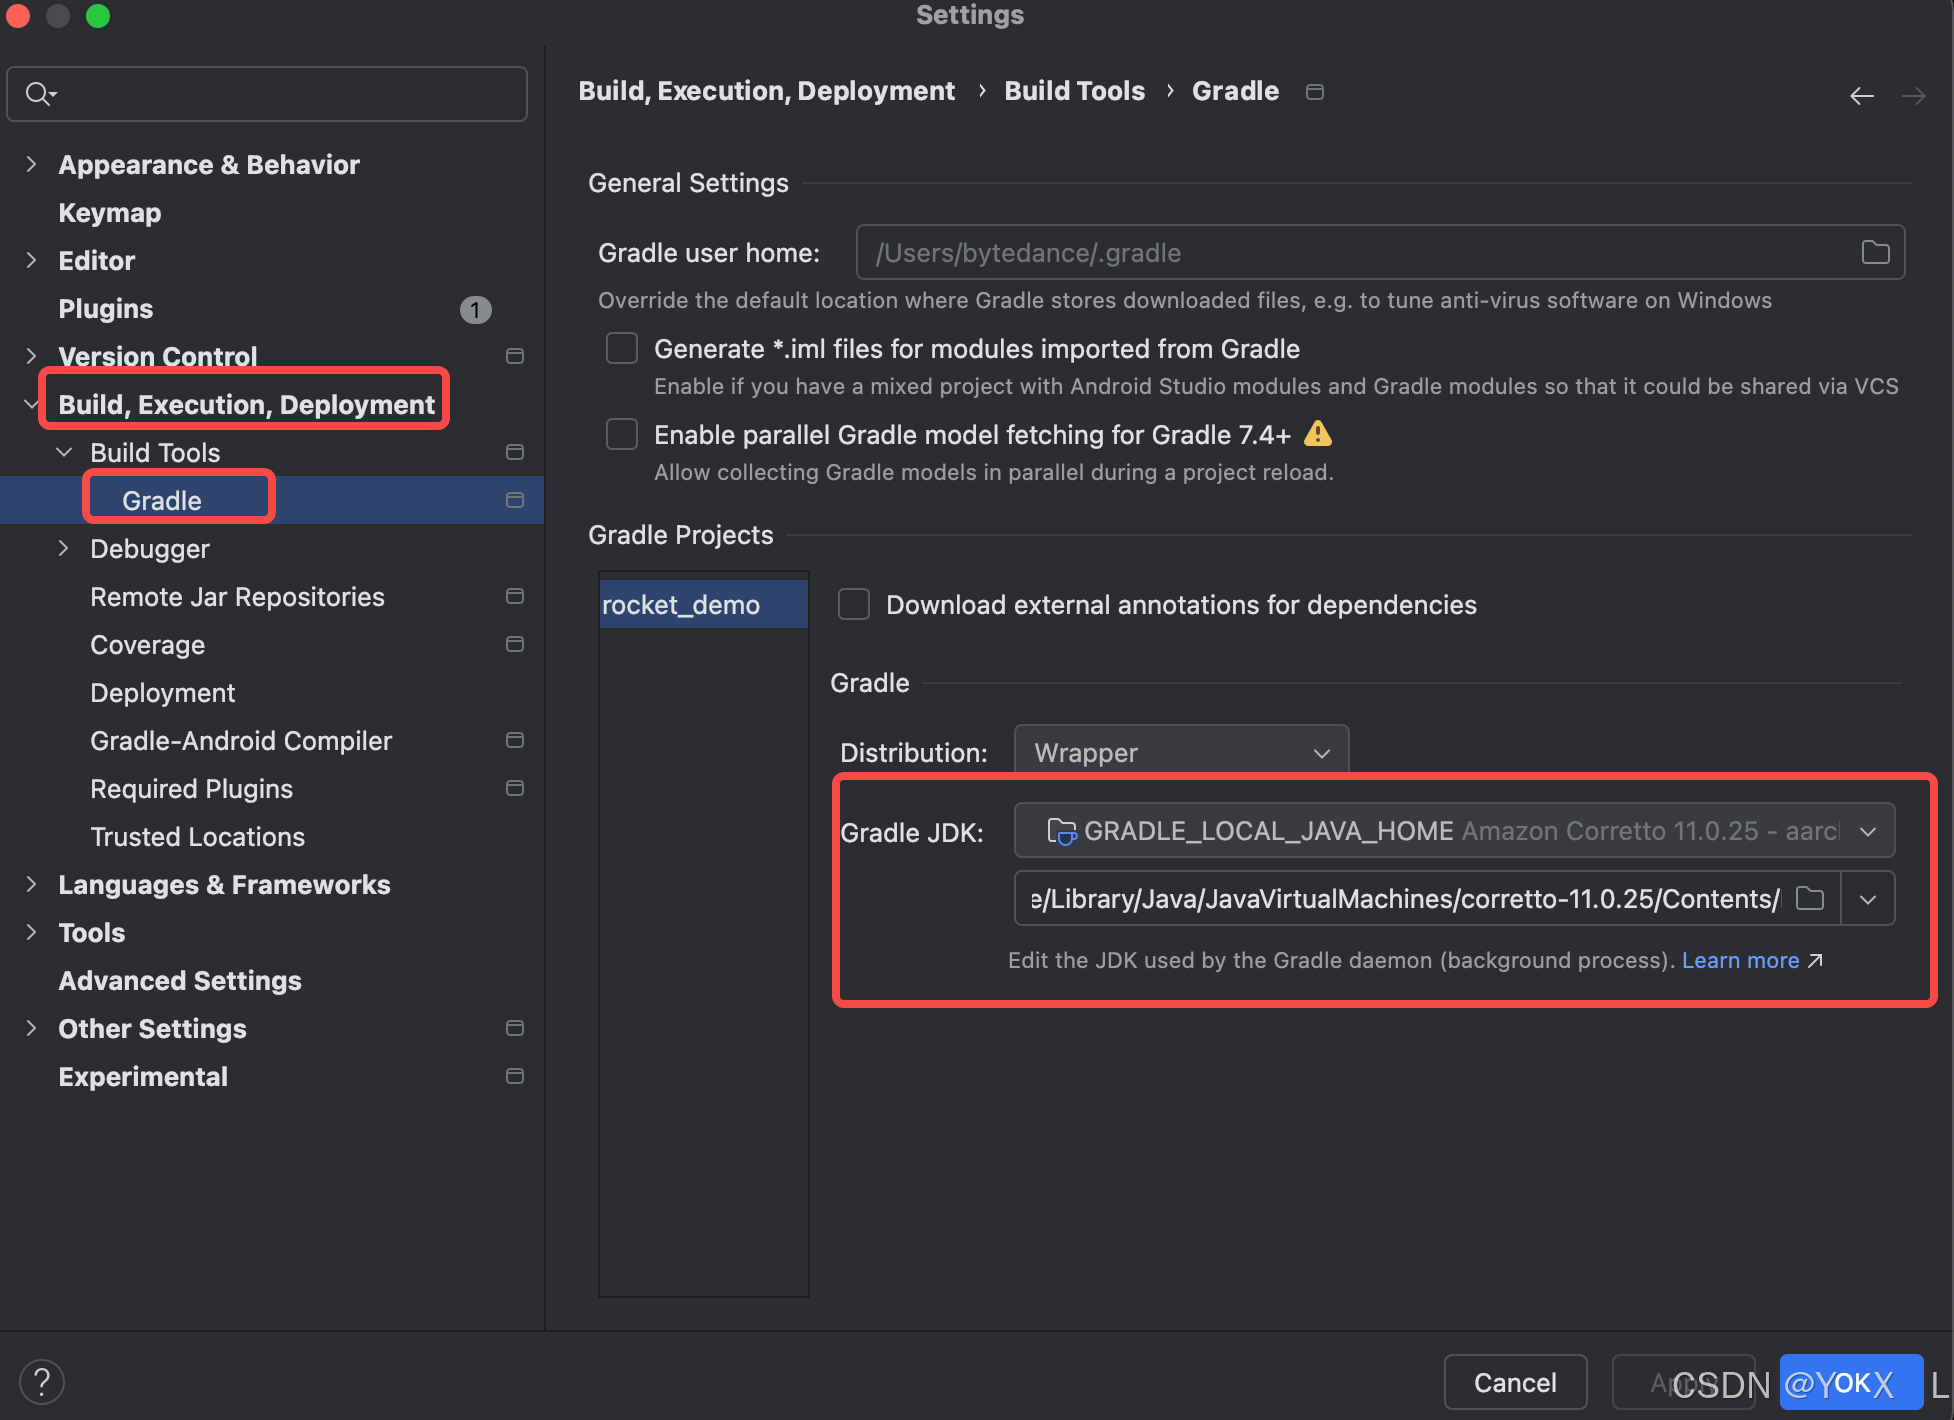Toggle Enable parallel Gradle model fetching checkbox
Screen dimensions: 1954x1420
622,435
